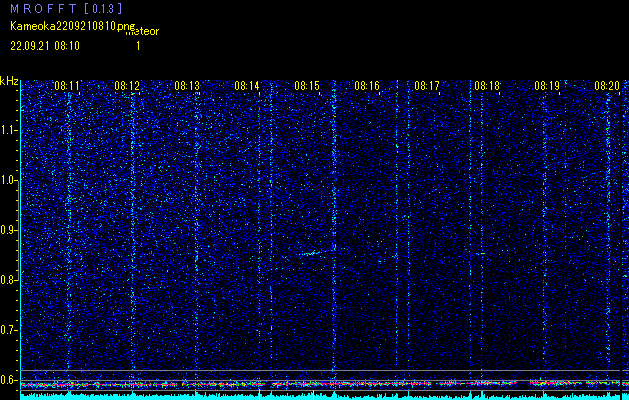The image size is (629, 400).
Task: Click the short echo blip near 08:18
Action: (480, 254)
